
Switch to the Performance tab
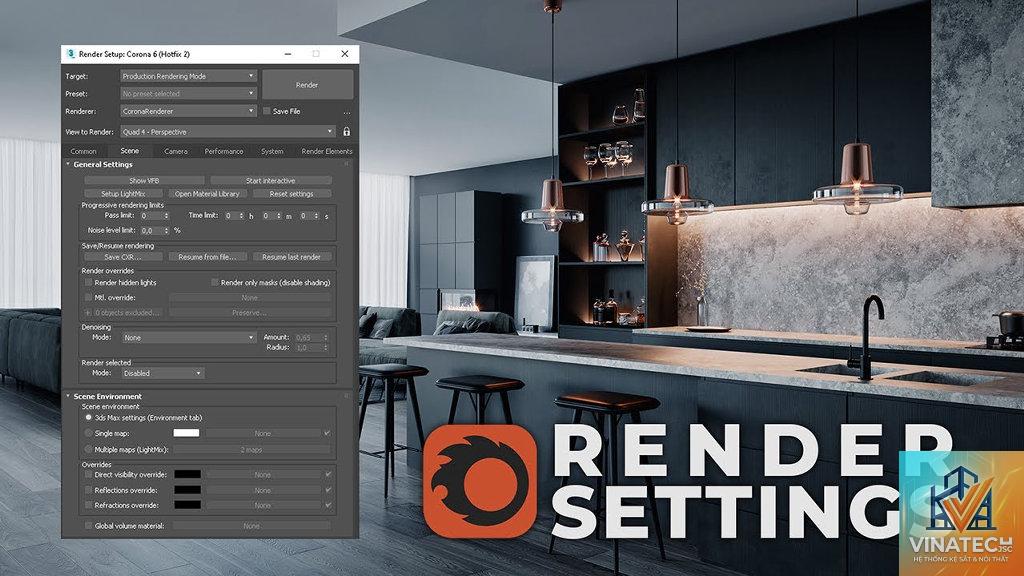coord(224,152)
